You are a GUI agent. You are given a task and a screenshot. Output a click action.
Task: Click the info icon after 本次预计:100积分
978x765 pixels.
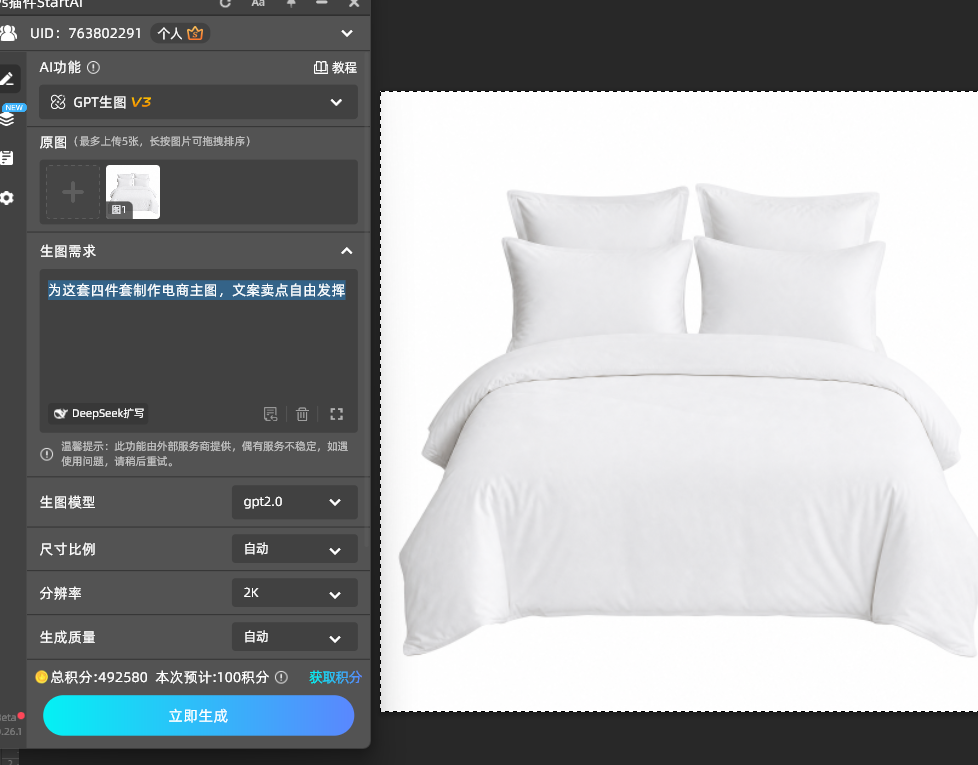tap(281, 677)
